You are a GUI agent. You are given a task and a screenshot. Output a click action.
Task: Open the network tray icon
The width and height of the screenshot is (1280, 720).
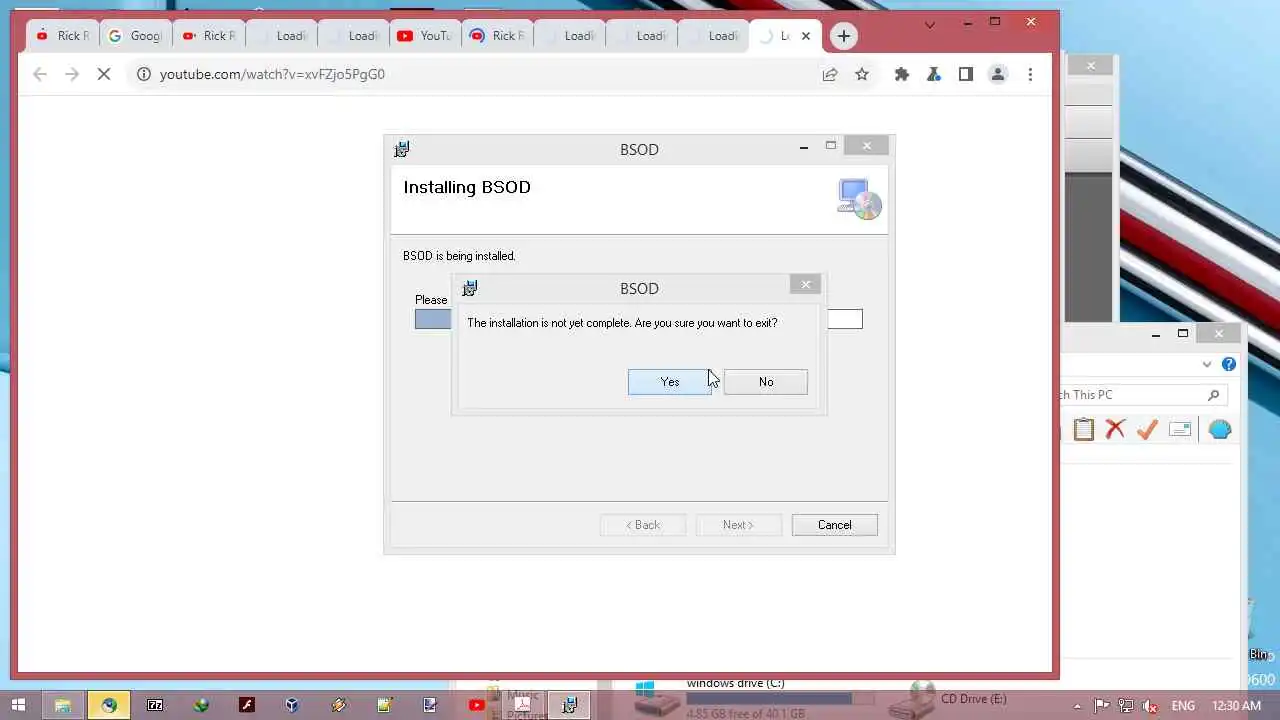(x=1126, y=705)
